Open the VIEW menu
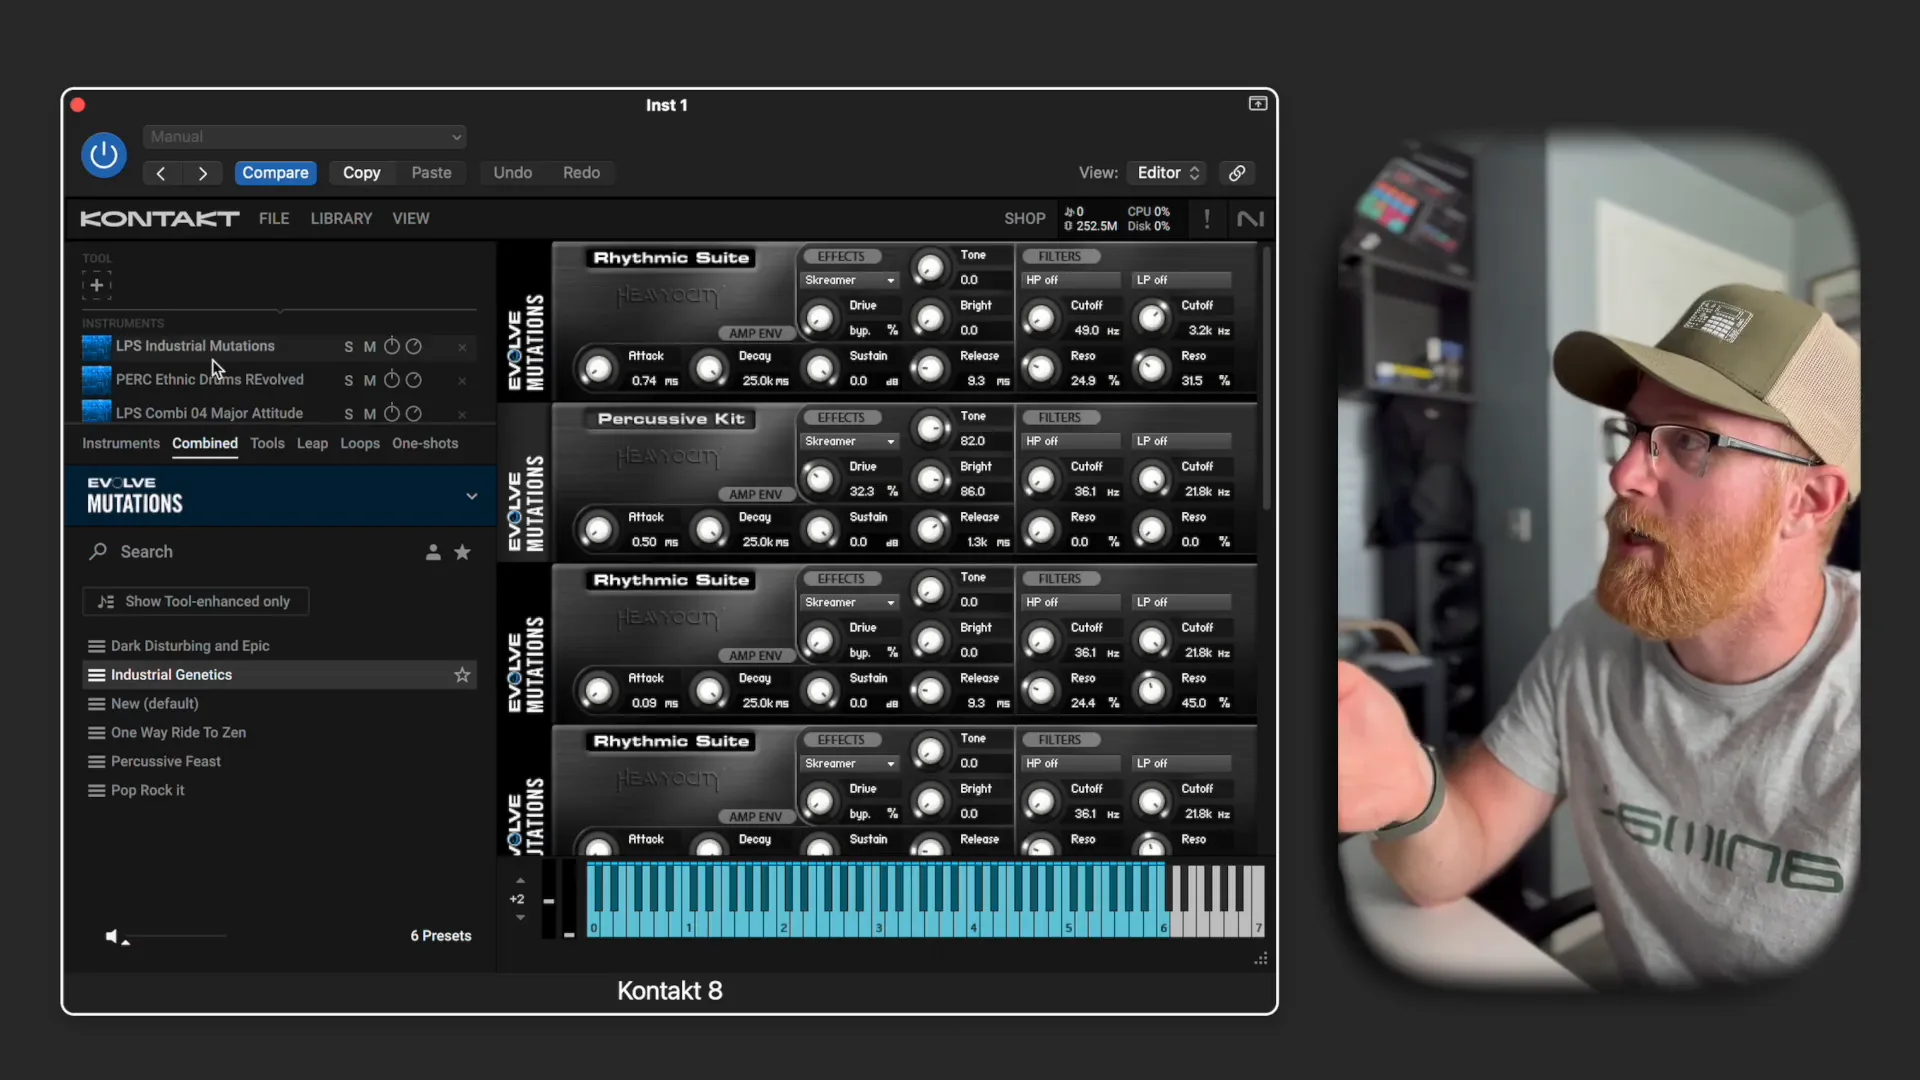Viewport: 1920px width, 1080px height. coord(411,218)
